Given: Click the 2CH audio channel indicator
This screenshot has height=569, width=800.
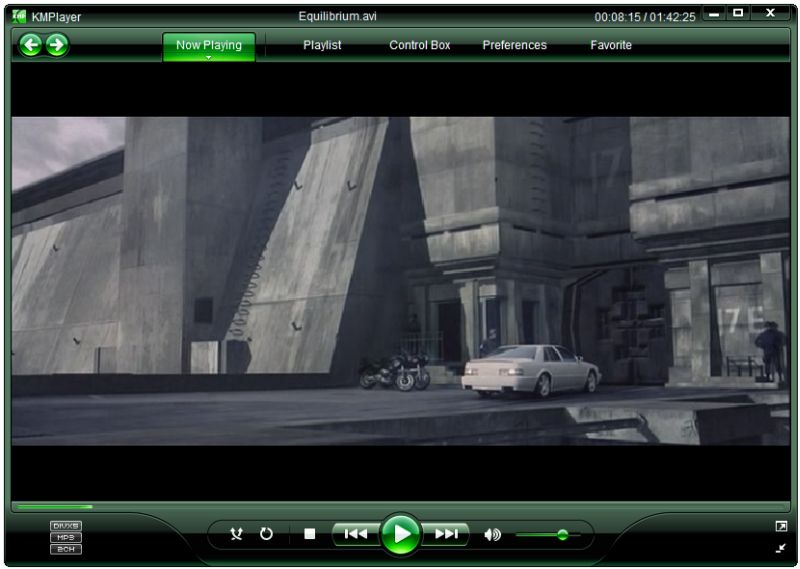Looking at the screenshot, I should pyautogui.click(x=66, y=549).
